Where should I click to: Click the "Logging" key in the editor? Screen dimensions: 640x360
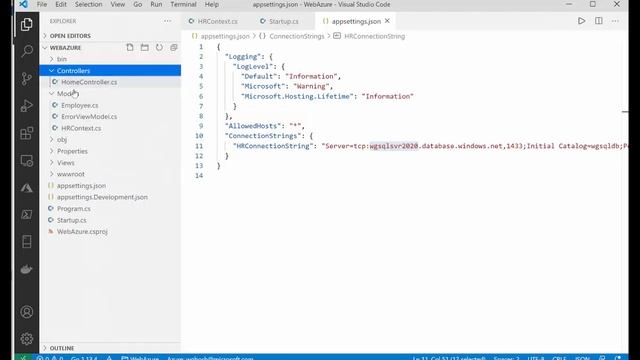click(x=243, y=57)
